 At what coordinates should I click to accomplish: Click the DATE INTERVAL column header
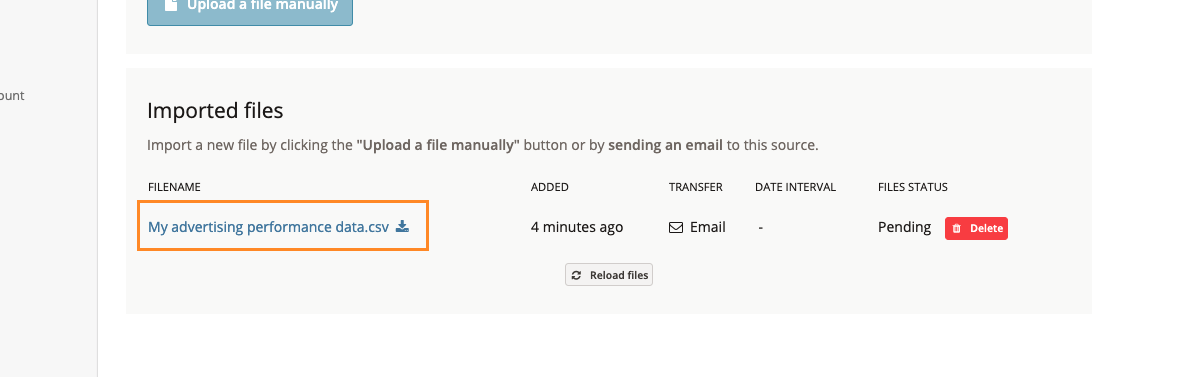coord(795,187)
